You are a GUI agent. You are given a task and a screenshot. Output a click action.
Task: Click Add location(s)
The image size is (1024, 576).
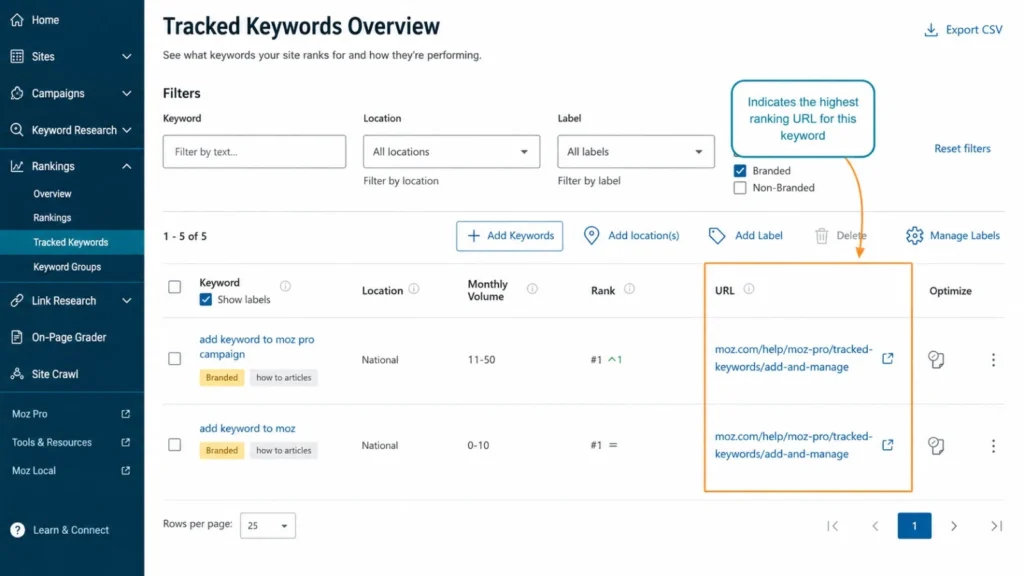(x=632, y=235)
